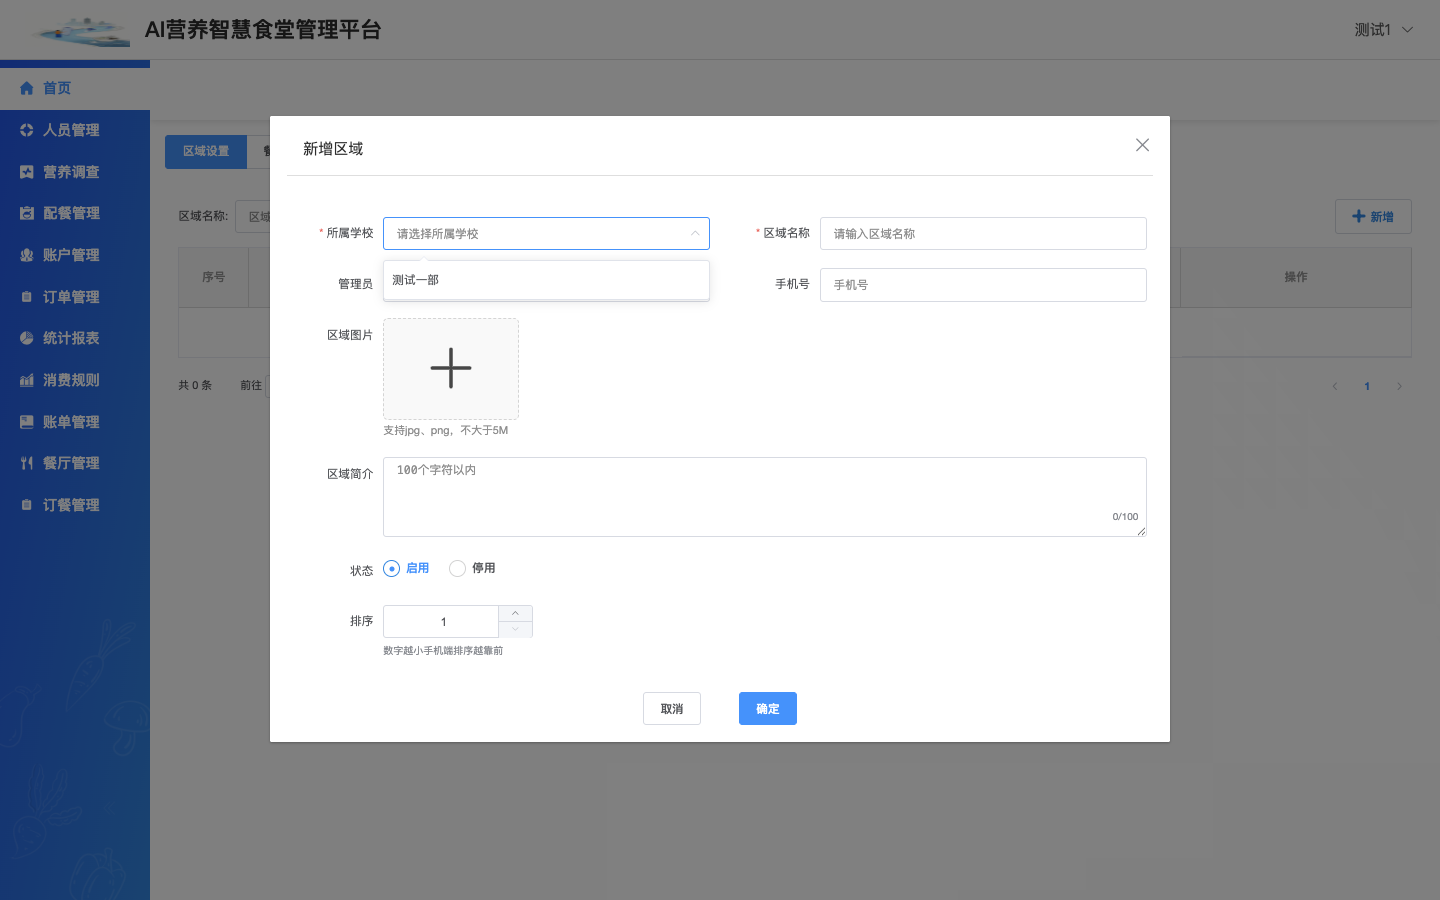The width and height of the screenshot is (1440, 900).
Task: Open 账单管理 menu item
Action: [x=75, y=422]
